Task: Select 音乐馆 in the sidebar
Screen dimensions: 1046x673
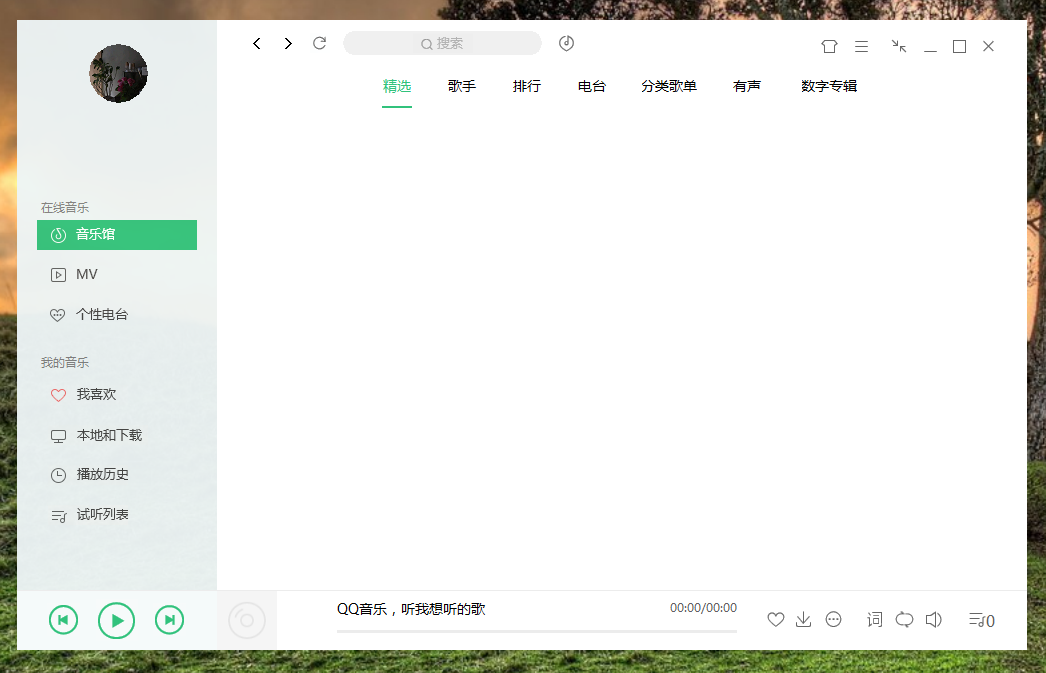Action: pyautogui.click(x=117, y=235)
